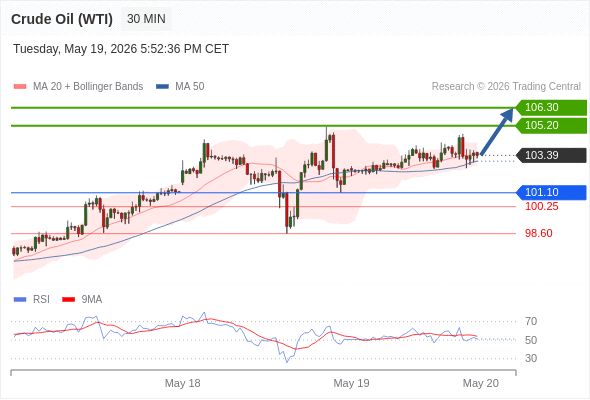Click the RSI 70 level label

pyautogui.click(x=531, y=321)
